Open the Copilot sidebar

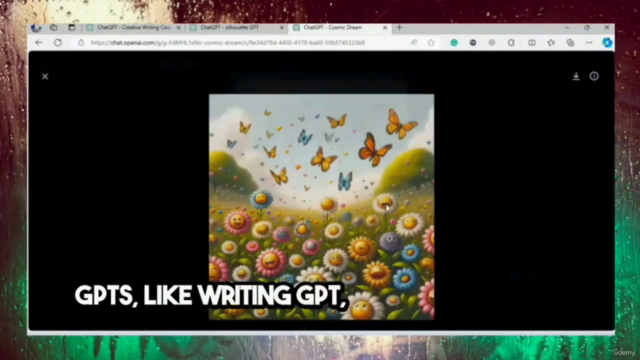607,42
